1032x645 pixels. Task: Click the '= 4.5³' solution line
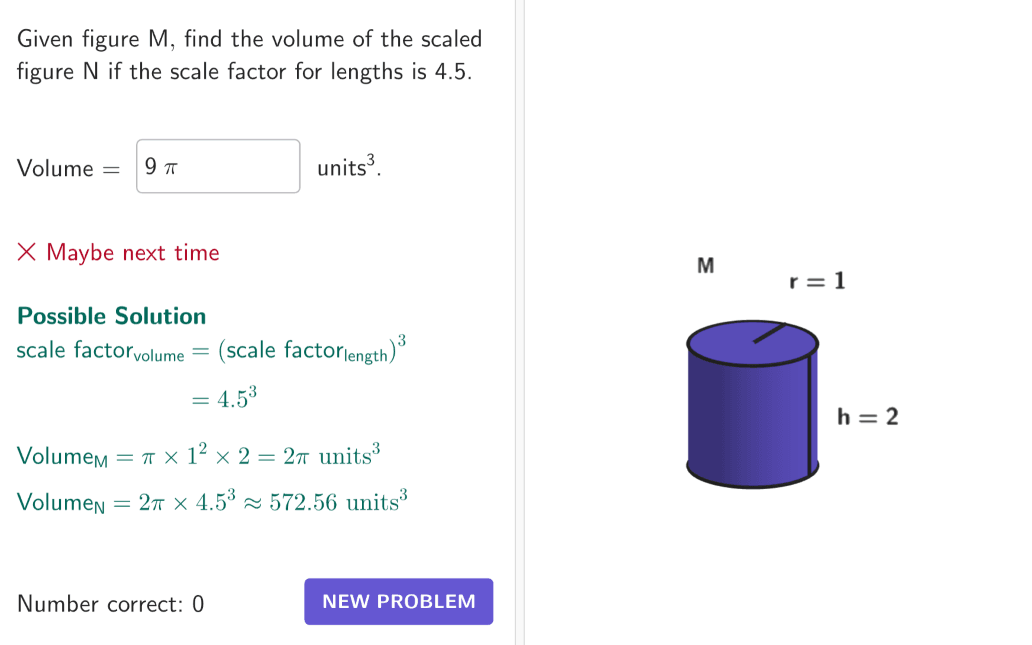coord(224,398)
